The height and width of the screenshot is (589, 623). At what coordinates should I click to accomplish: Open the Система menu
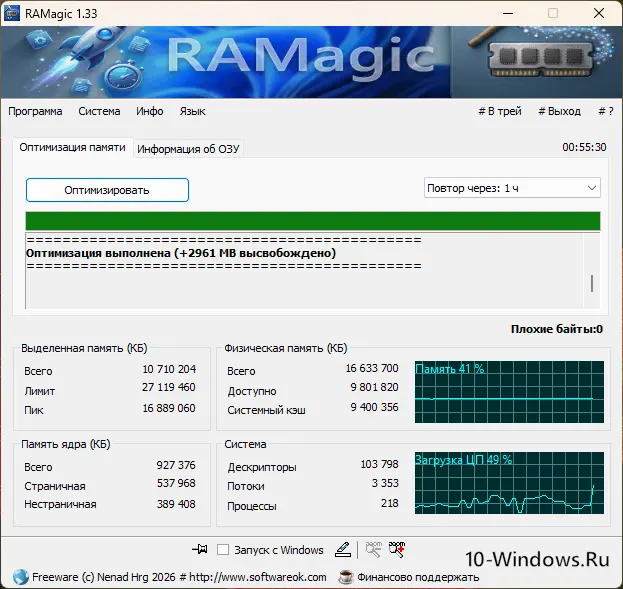point(99,111)
